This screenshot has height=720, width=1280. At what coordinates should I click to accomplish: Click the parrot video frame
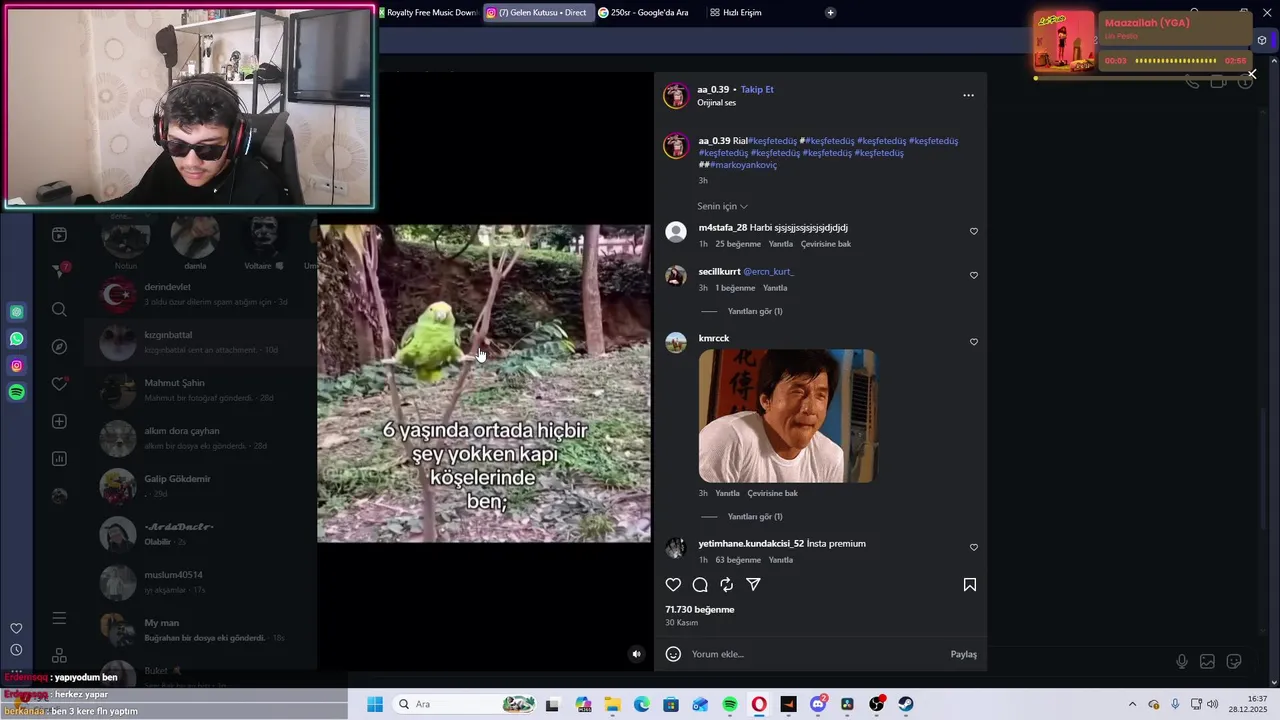[x=484, y=383]
